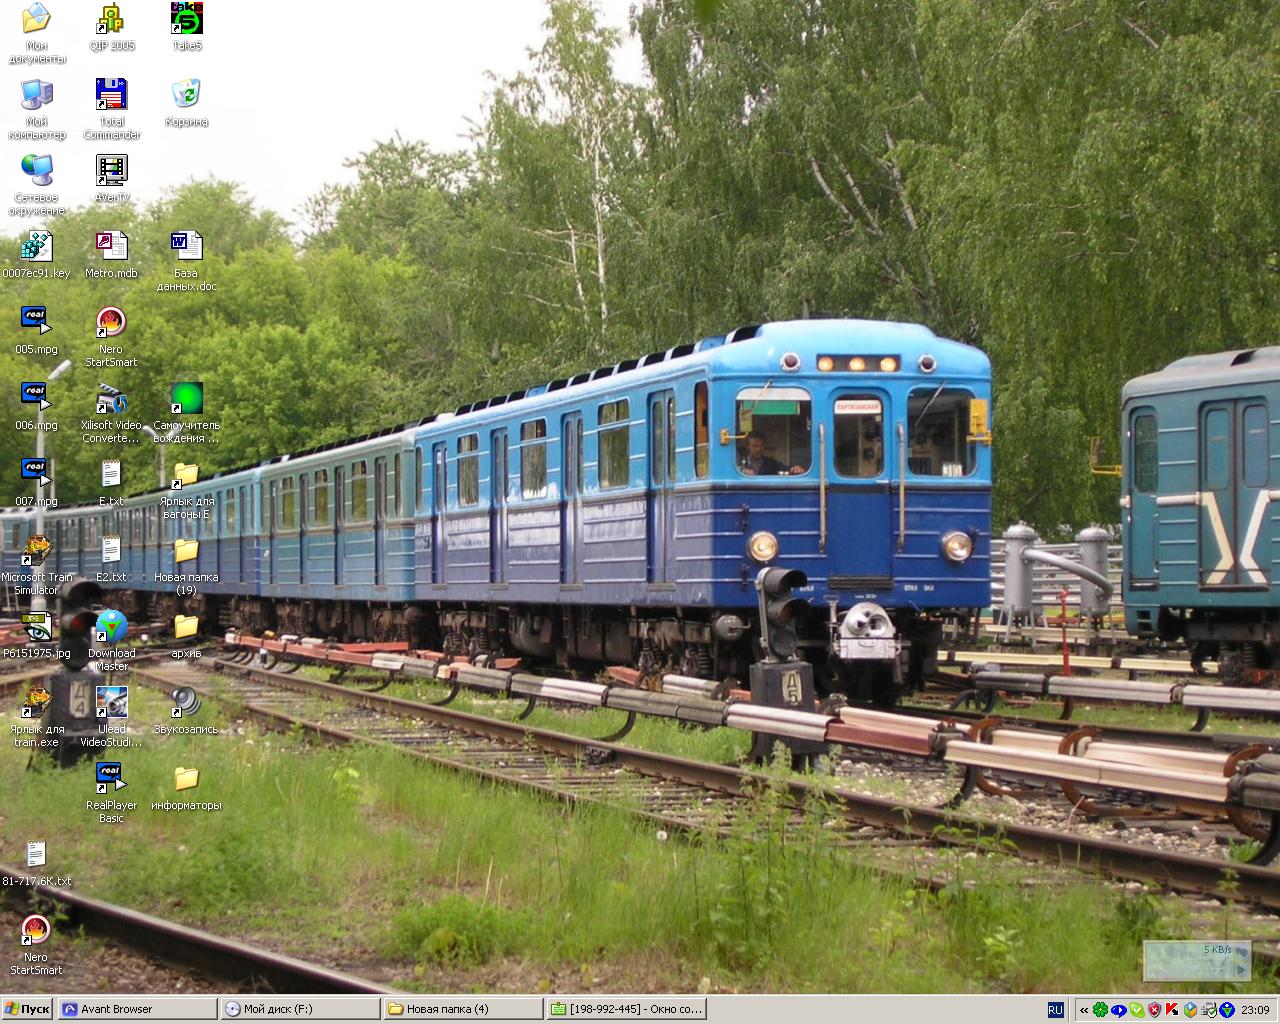The image size is (1280, 1024).
Task: Open the Пуск start menu
Action: coord(27,1009)
